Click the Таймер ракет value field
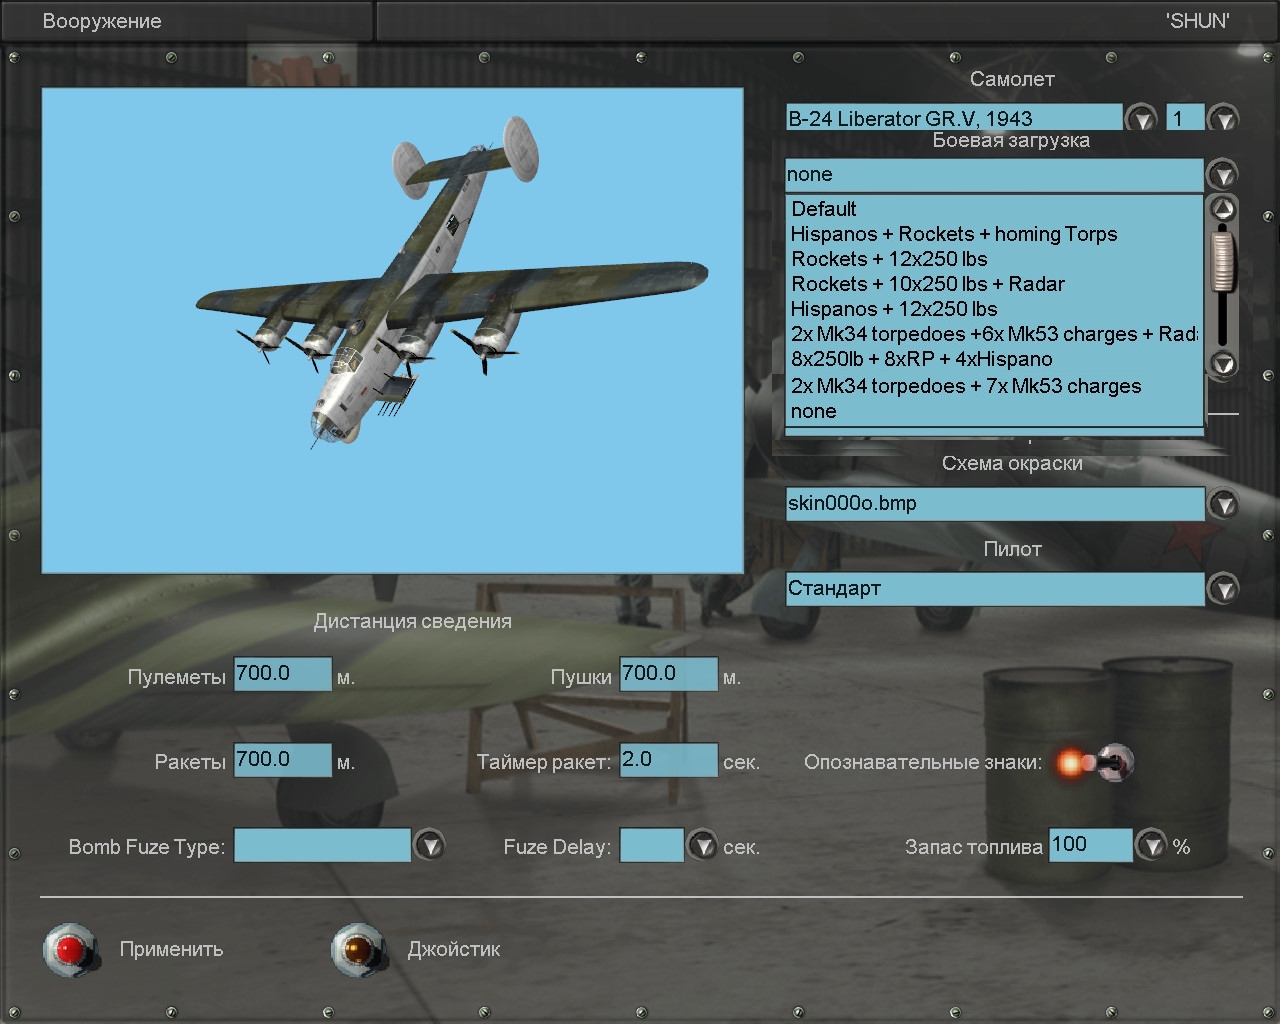Image resolution: width=1280 pixels, height=1024 pixels. pyautogui.click(x=669, y=760)
